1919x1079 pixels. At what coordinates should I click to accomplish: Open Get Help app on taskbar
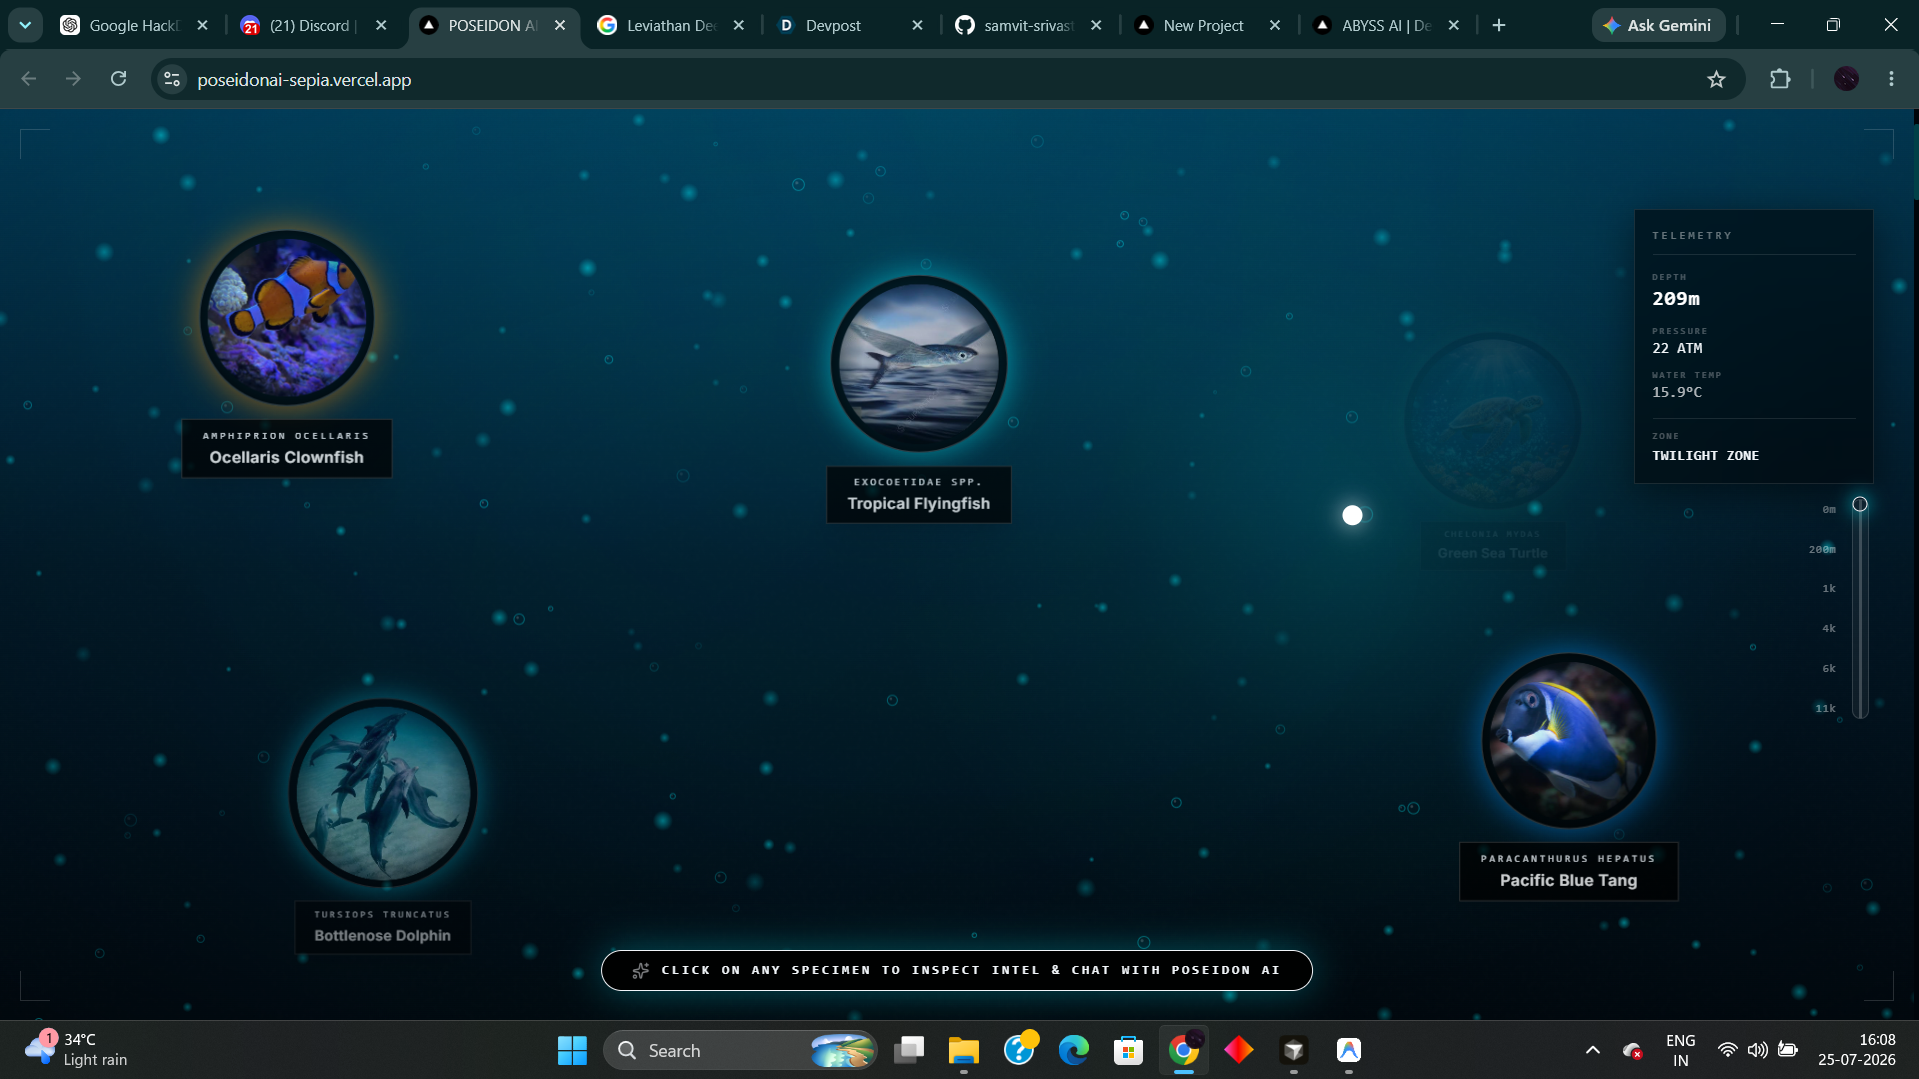point(1019,1050)
